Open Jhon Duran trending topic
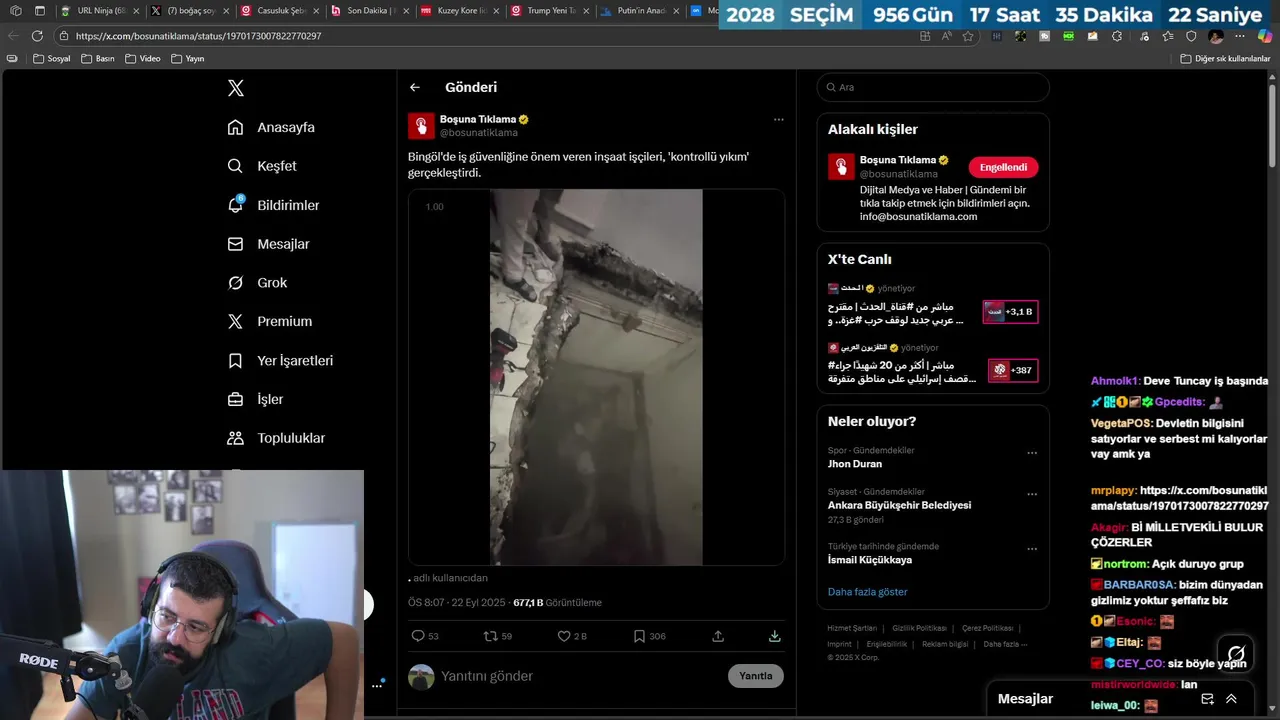The width and height of the screenshot is (1280, 720). (854, 464)
